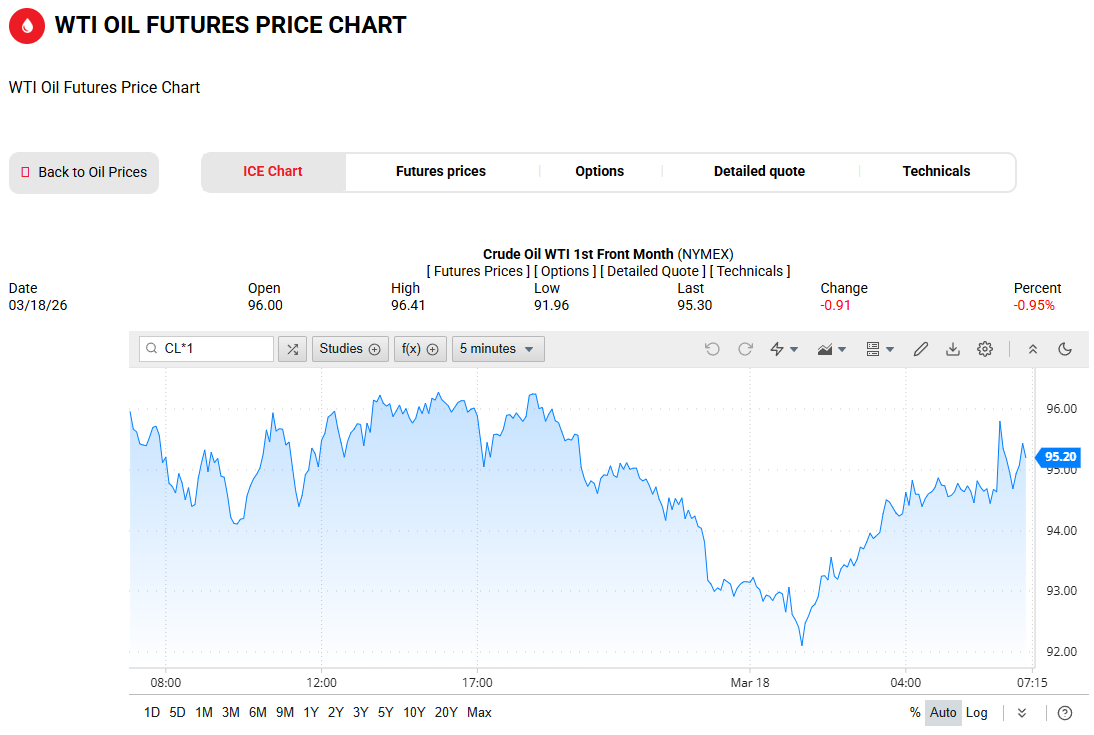This screenshot has width=1094, height=735.
Task: Select the 1Y time range
Action: point(311,713)
